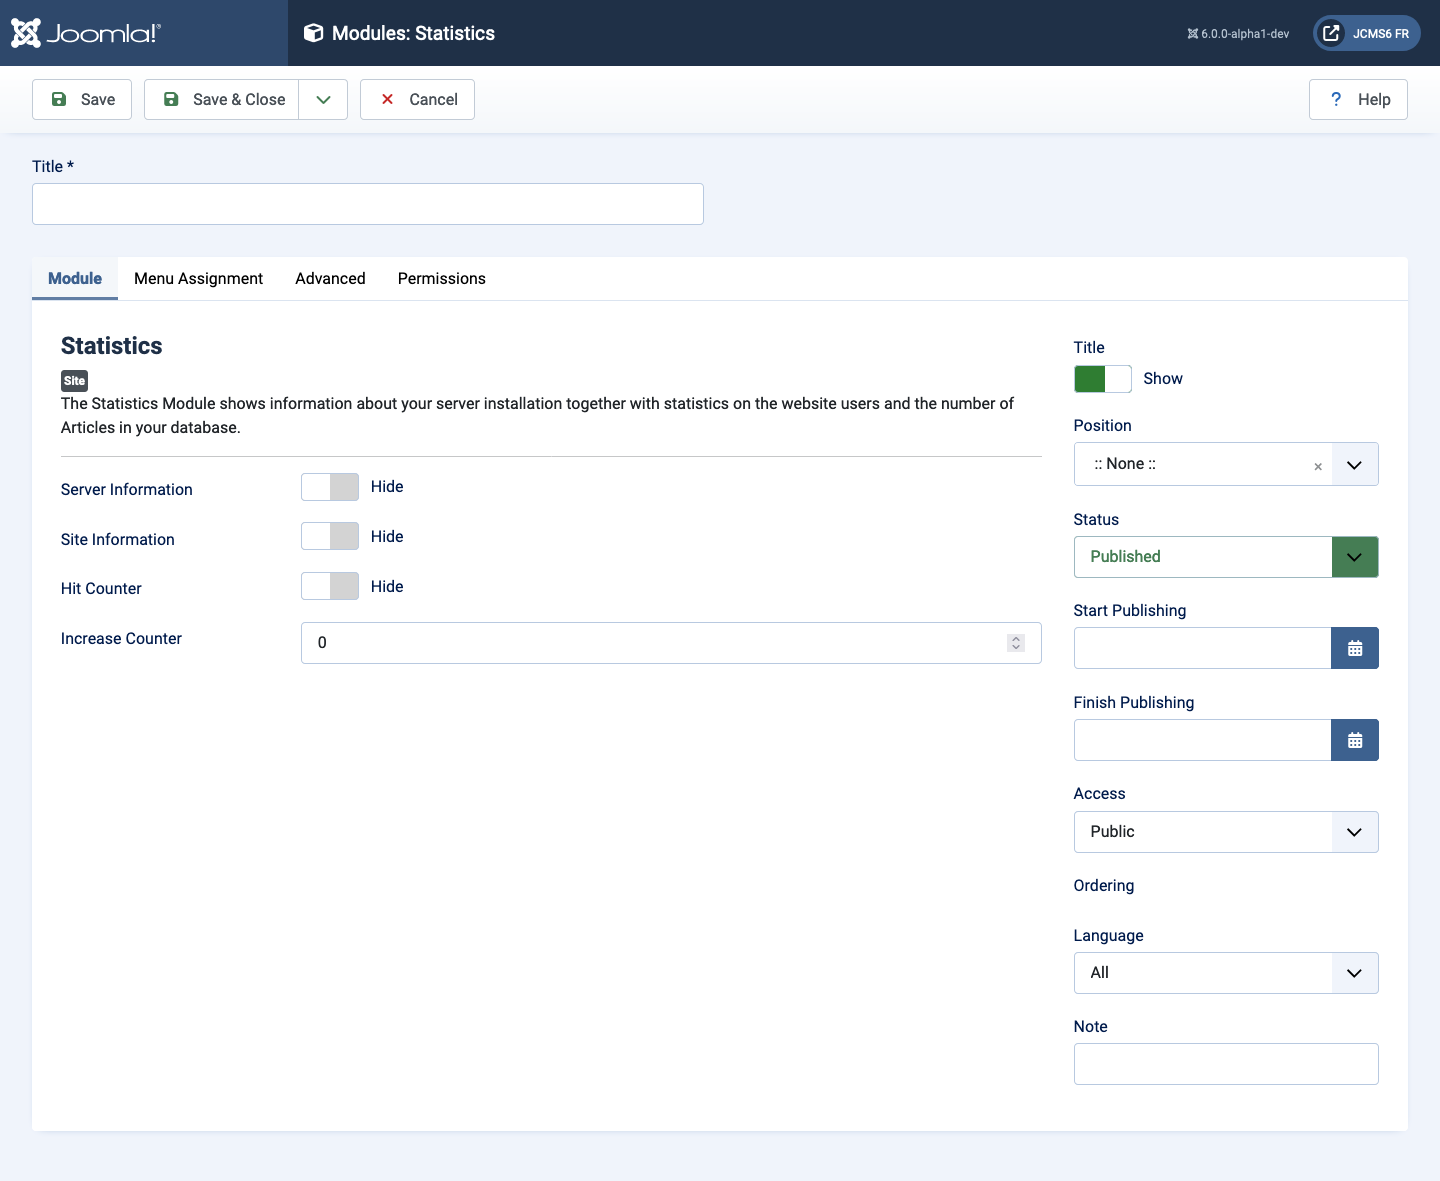Viewport: 1440px width, 1181px height.
Task: Toggle Server Information switch
Action: pos(330,487)
